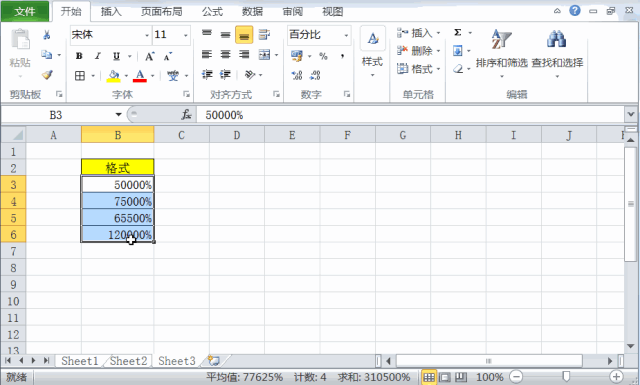Image resolution: width=640 pixels, height=385 pixels.
Task: Open the font dialog launcher
Action: [187, 95]
